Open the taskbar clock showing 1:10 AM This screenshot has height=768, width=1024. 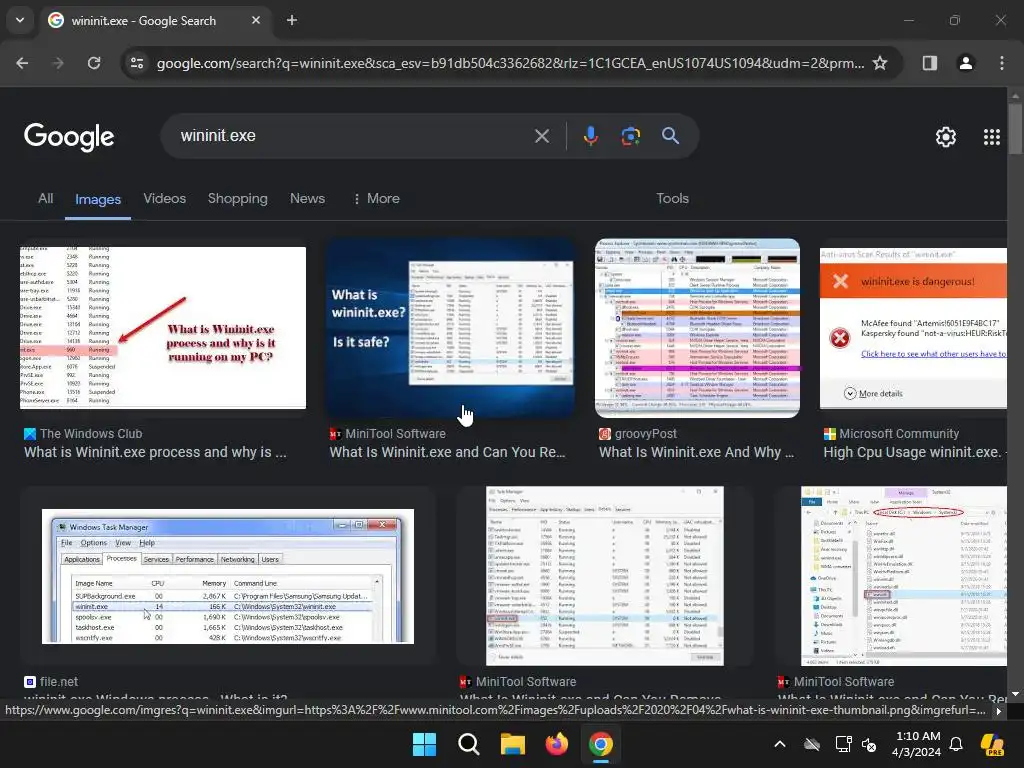(x=917, y=744)
